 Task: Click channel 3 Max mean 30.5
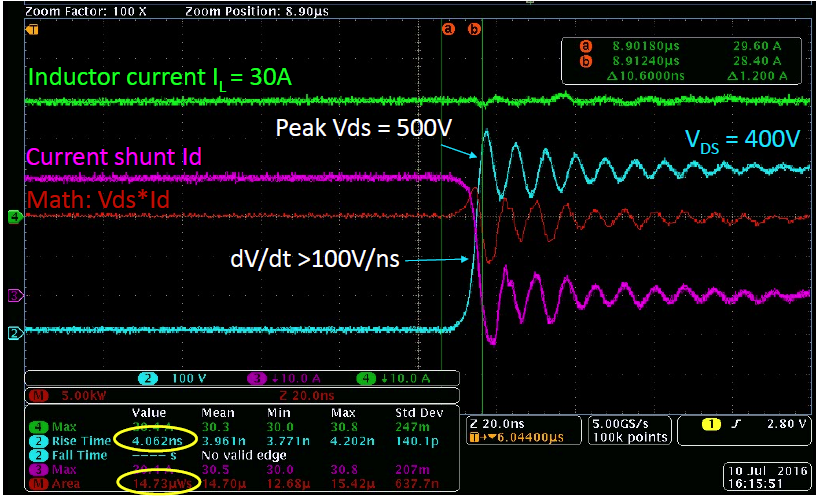tap(215, 469)
